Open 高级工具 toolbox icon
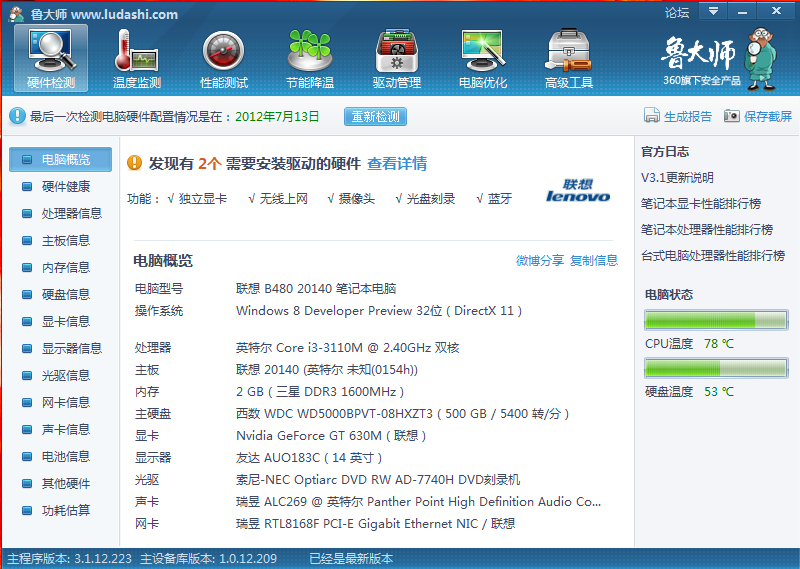 pyautogui.click(x=569, y=58)
